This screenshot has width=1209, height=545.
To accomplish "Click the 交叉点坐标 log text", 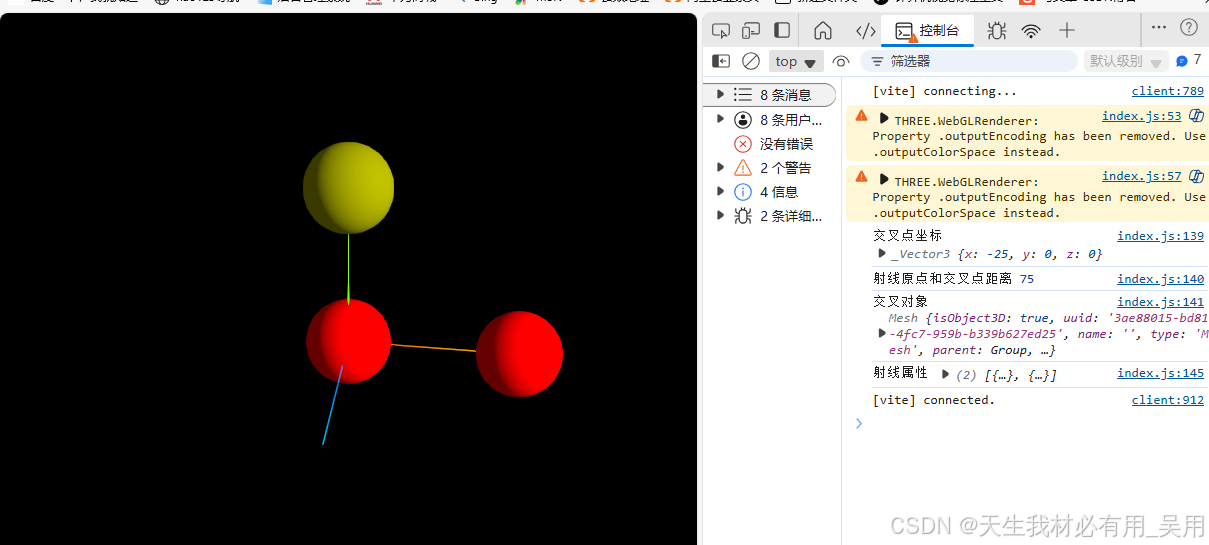I will pyautogui.click(x=907, y=236).
